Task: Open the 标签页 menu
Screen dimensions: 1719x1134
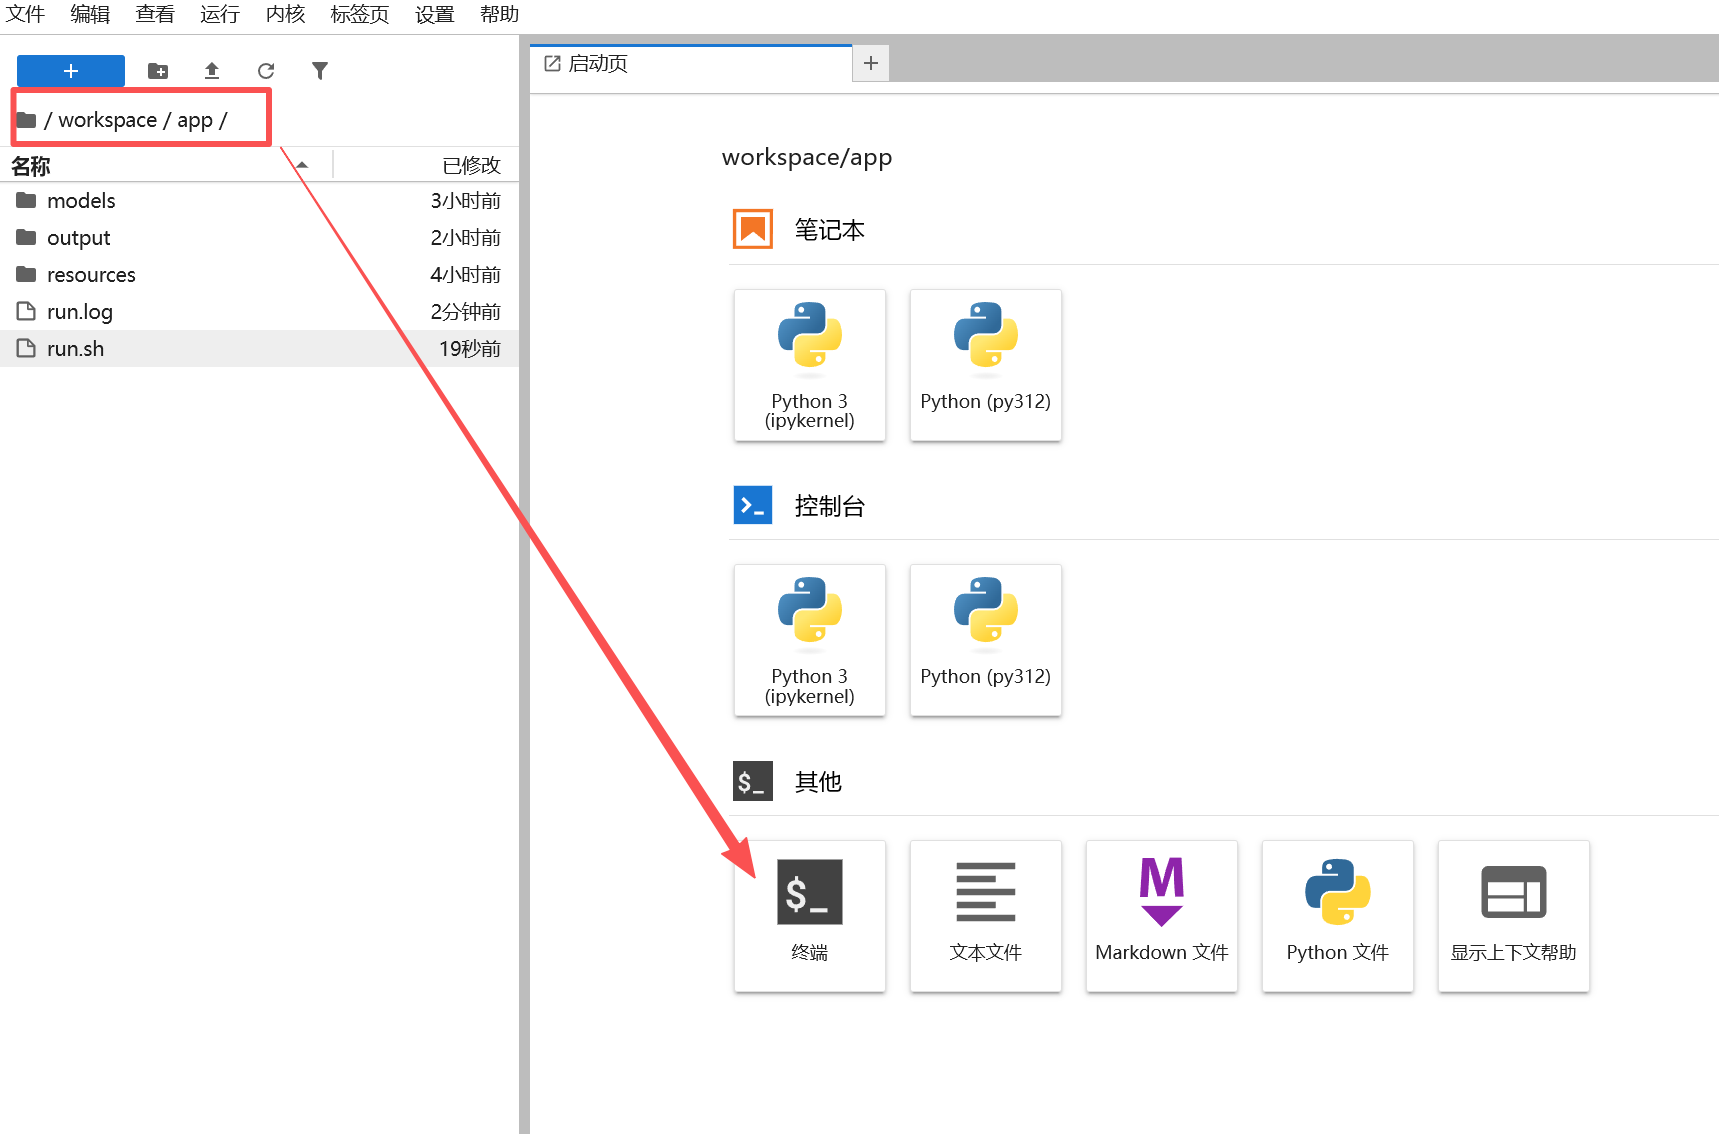Action: click(360, 14)
